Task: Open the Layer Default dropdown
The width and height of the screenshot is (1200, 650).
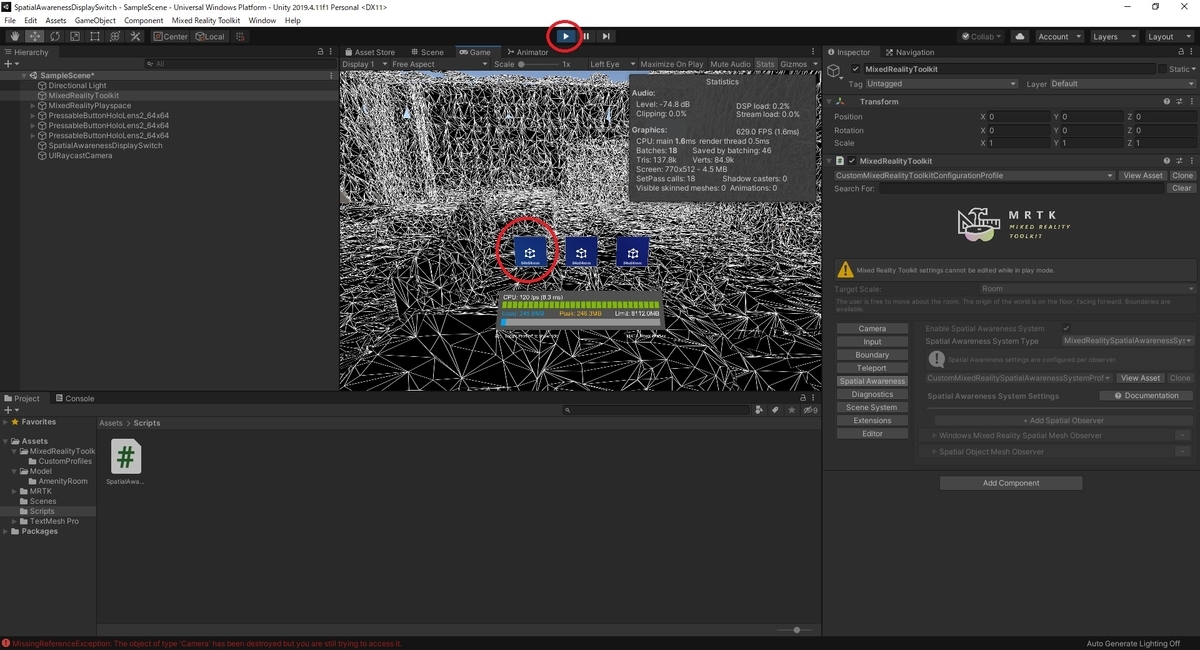Action: coord(1121,84)
